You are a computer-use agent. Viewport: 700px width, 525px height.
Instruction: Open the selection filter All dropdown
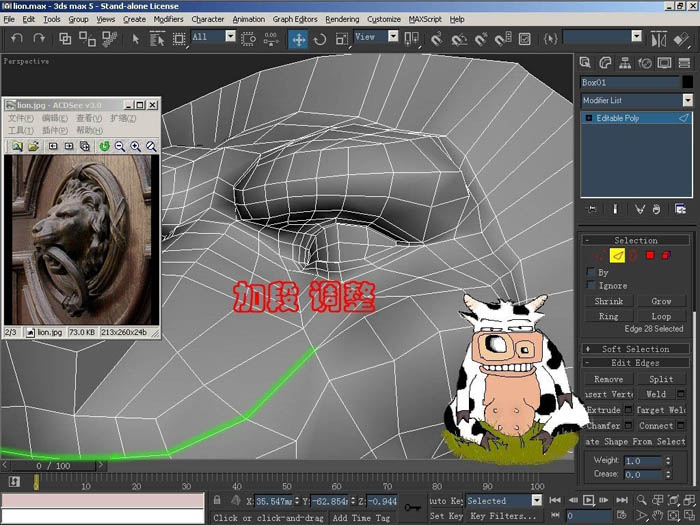coord(230,36)
